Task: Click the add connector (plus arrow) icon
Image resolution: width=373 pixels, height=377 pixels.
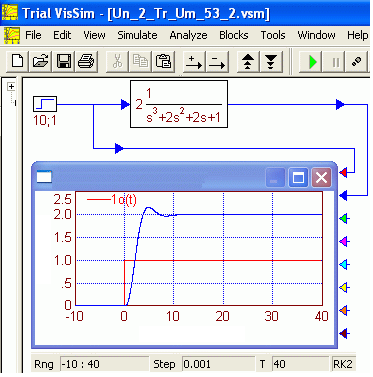Action: pyautogui.click(x=194, y=62)
